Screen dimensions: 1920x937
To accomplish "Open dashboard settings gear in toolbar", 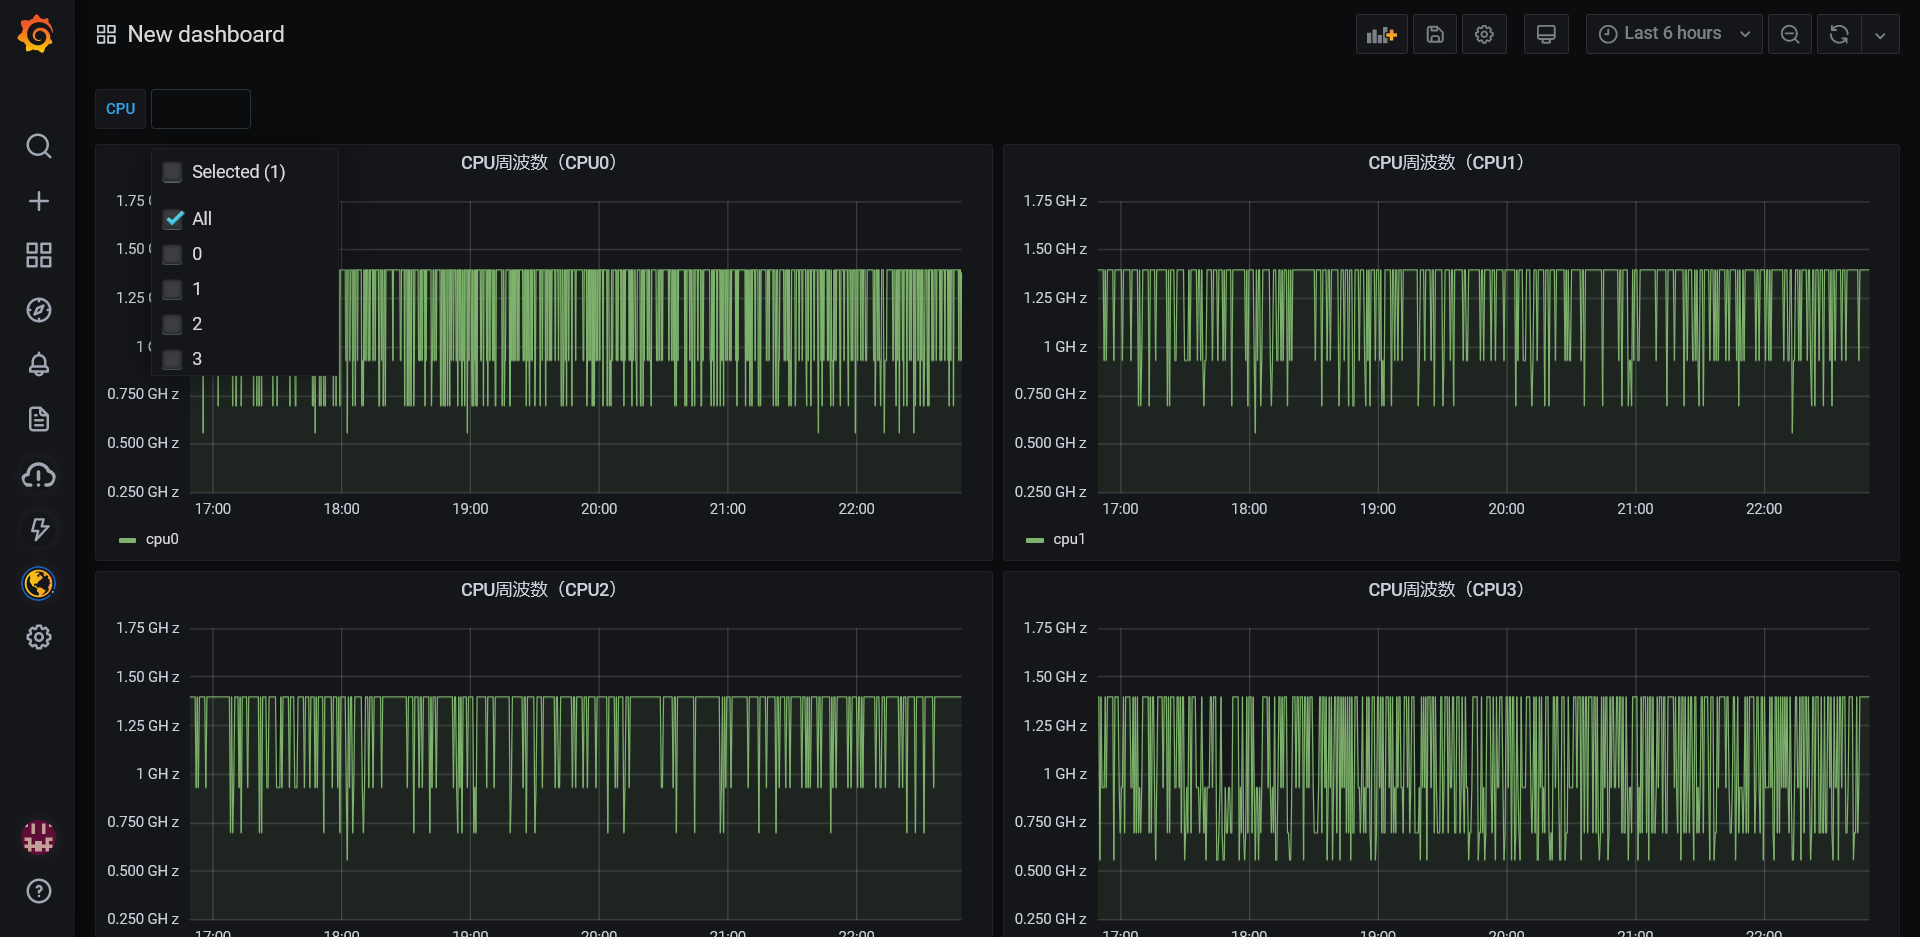I will point(1484,34).
